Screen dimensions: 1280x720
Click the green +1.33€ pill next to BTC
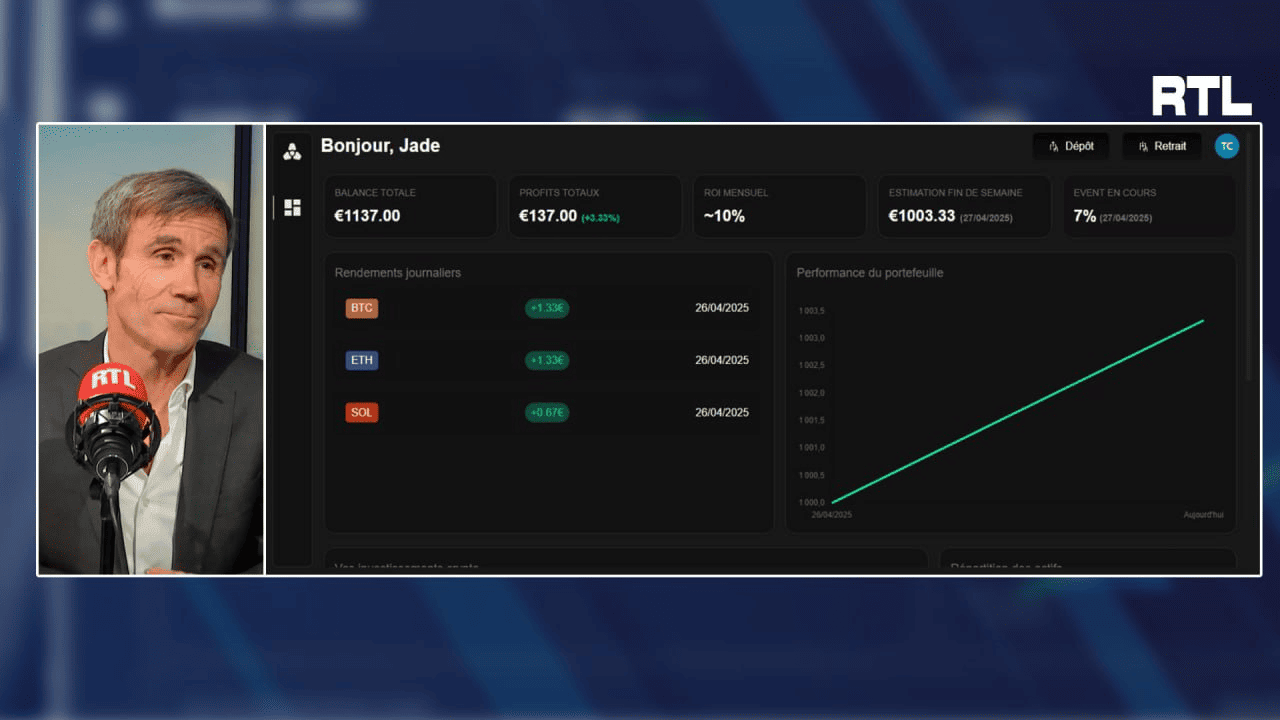[x=546, y=308]
